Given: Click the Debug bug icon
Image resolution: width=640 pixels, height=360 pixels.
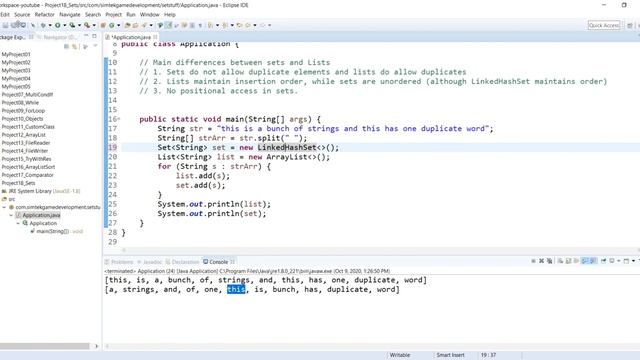Looking at the screenshot, I should coord(43,25).
